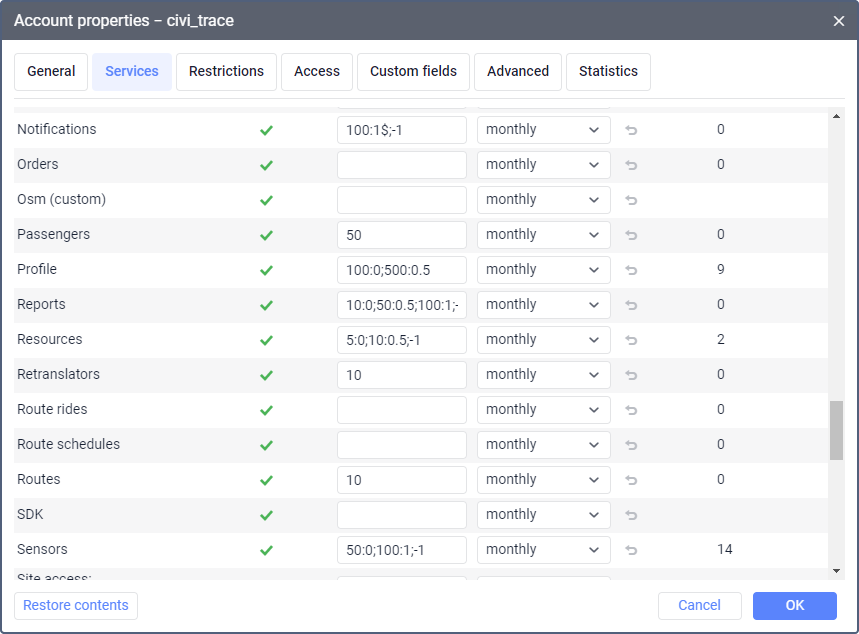This screenshot has height=634, width=859.
Task: Disable the Retranslators service checkmark
Action: click(x=266, y=375)
